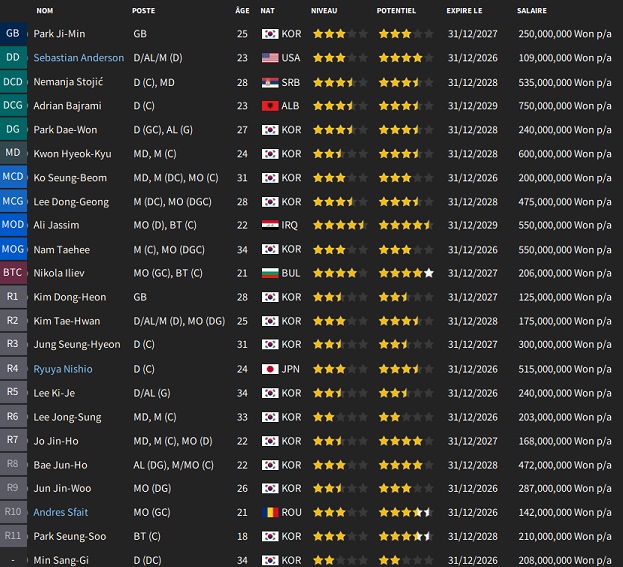Select the Jo Jin-Ho row name

(56, 441)
